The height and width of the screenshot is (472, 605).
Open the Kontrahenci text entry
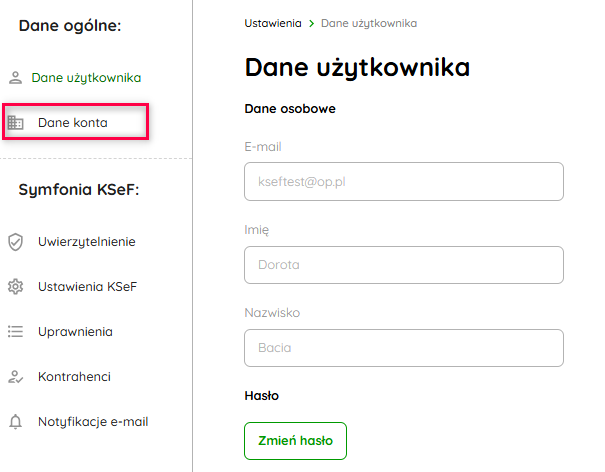click(74, 377)
